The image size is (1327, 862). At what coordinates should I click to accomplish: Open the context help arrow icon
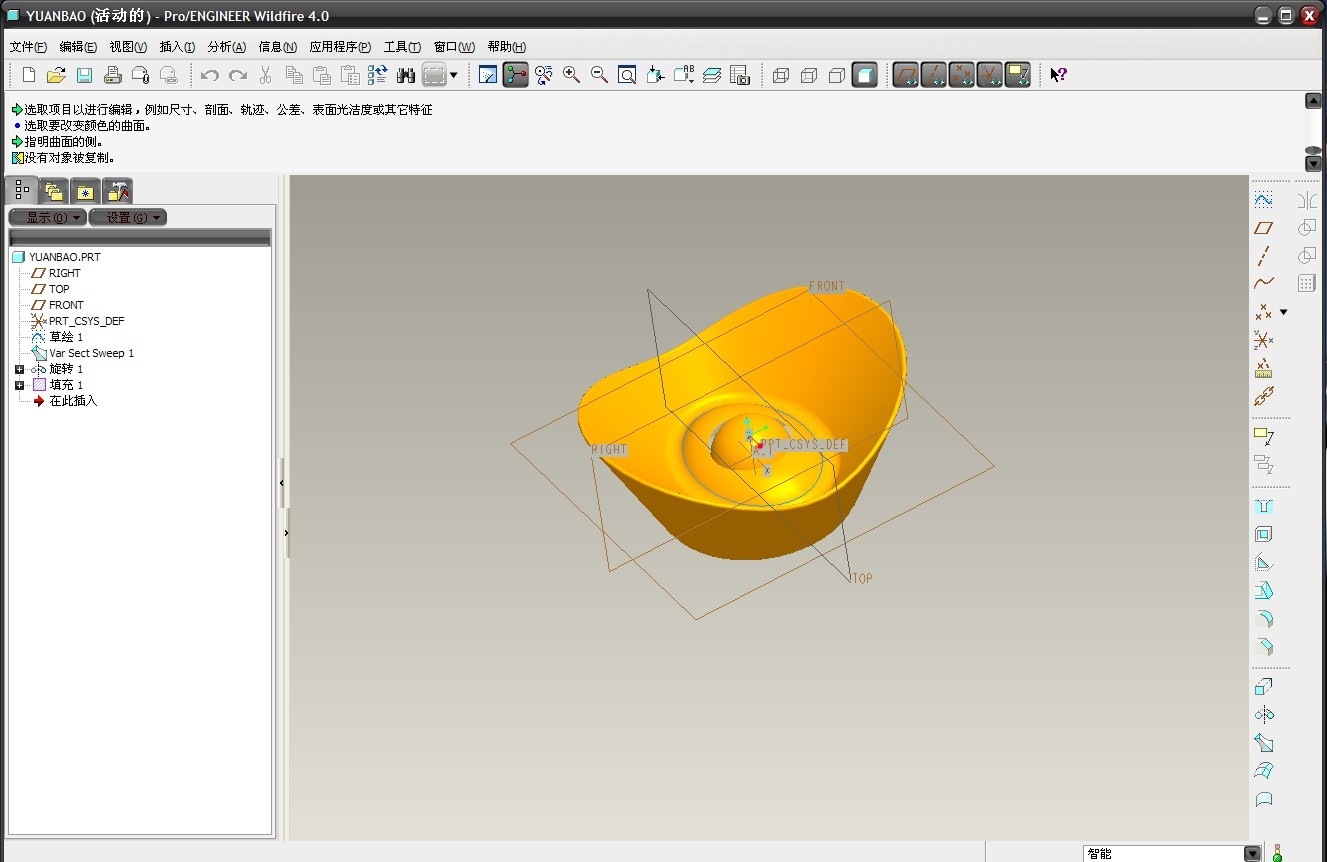1058,75
